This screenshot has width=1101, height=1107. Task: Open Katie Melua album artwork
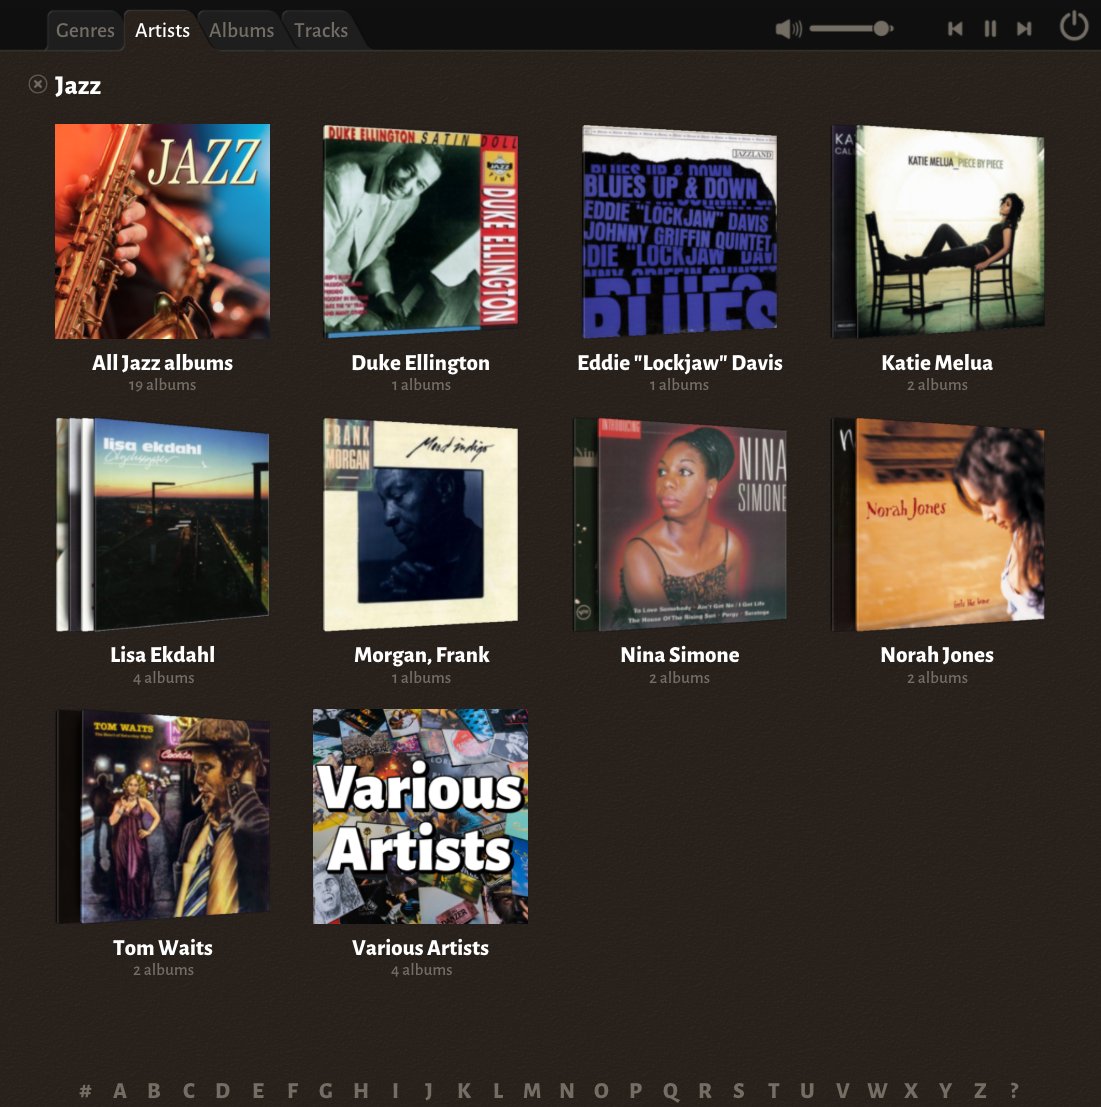937,232
